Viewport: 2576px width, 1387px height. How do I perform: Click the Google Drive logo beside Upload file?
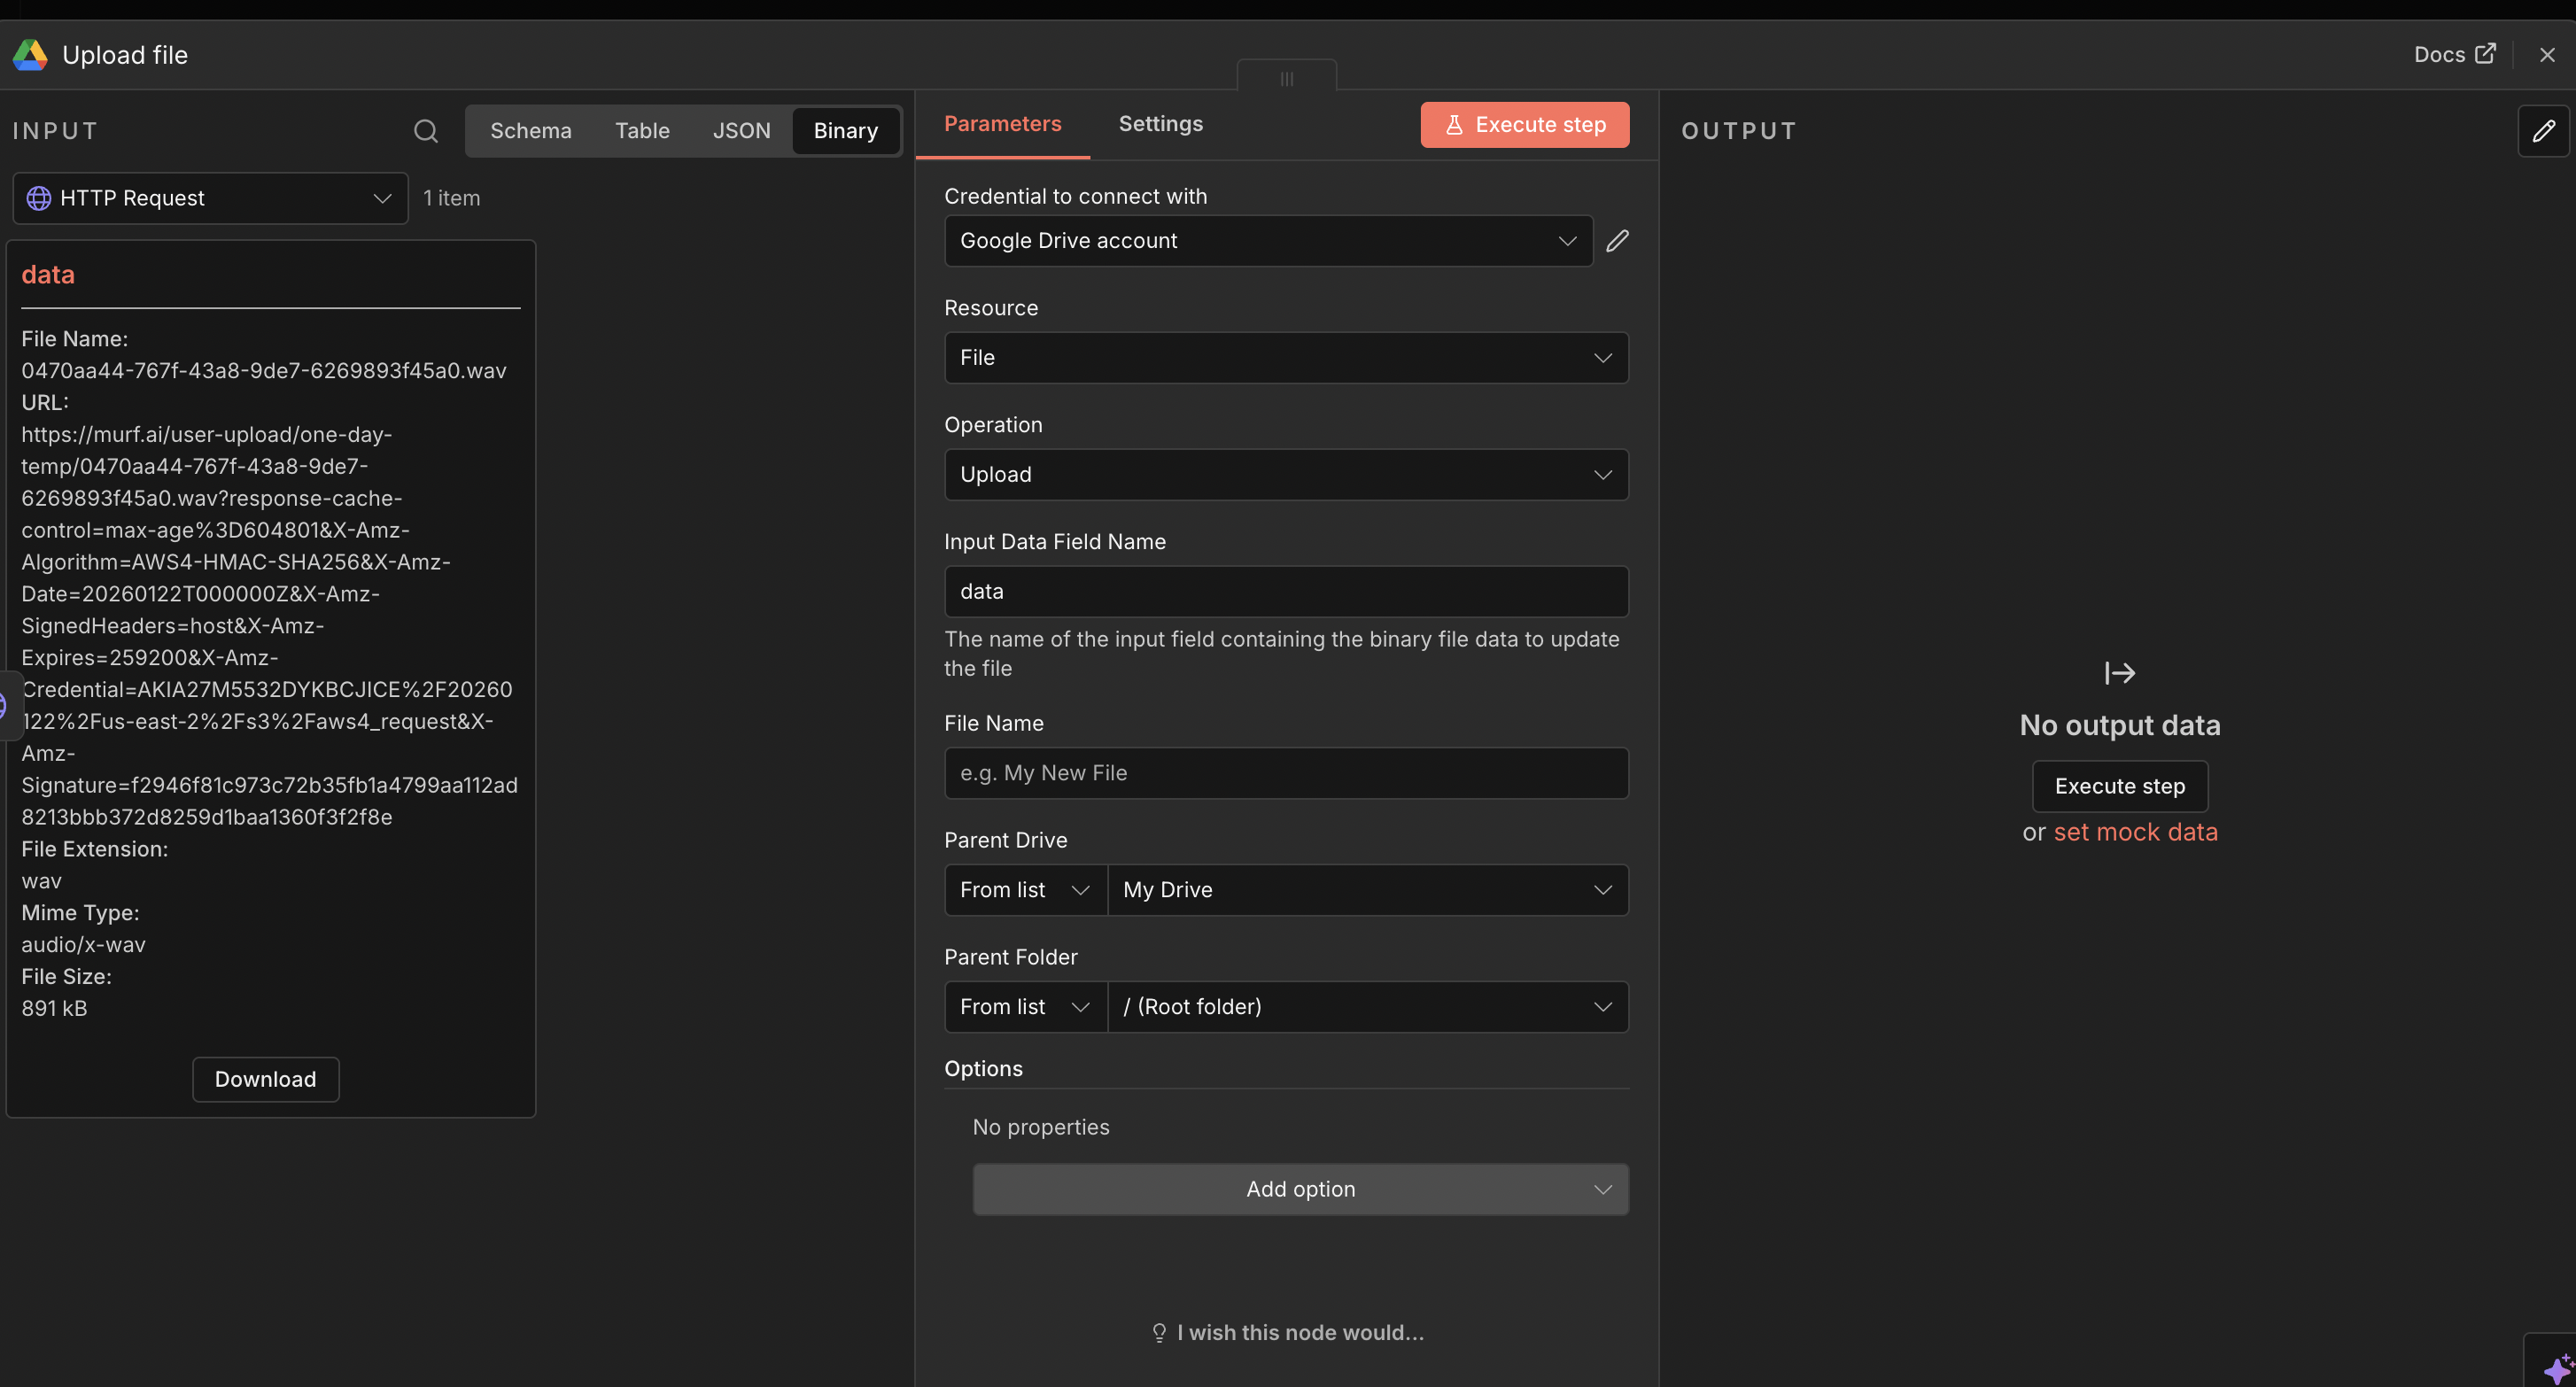click(x=30, y=55)
